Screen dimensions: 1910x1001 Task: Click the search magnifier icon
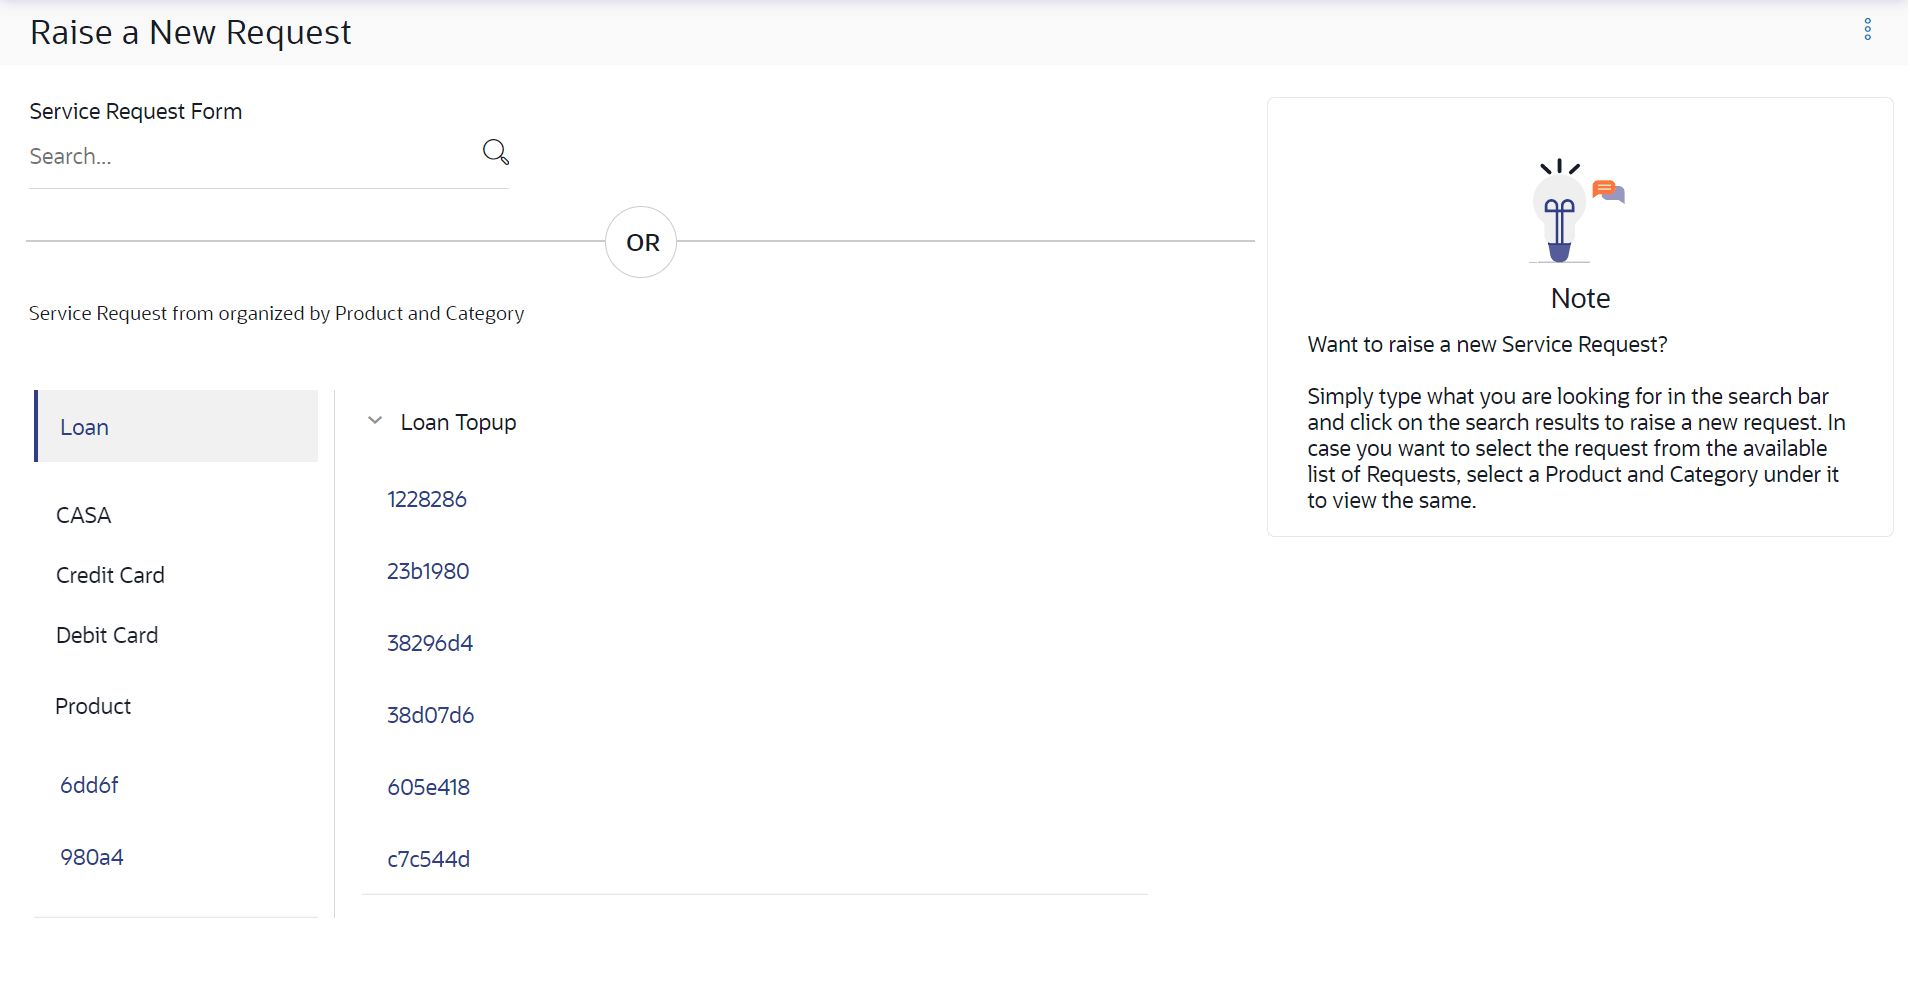496,152
